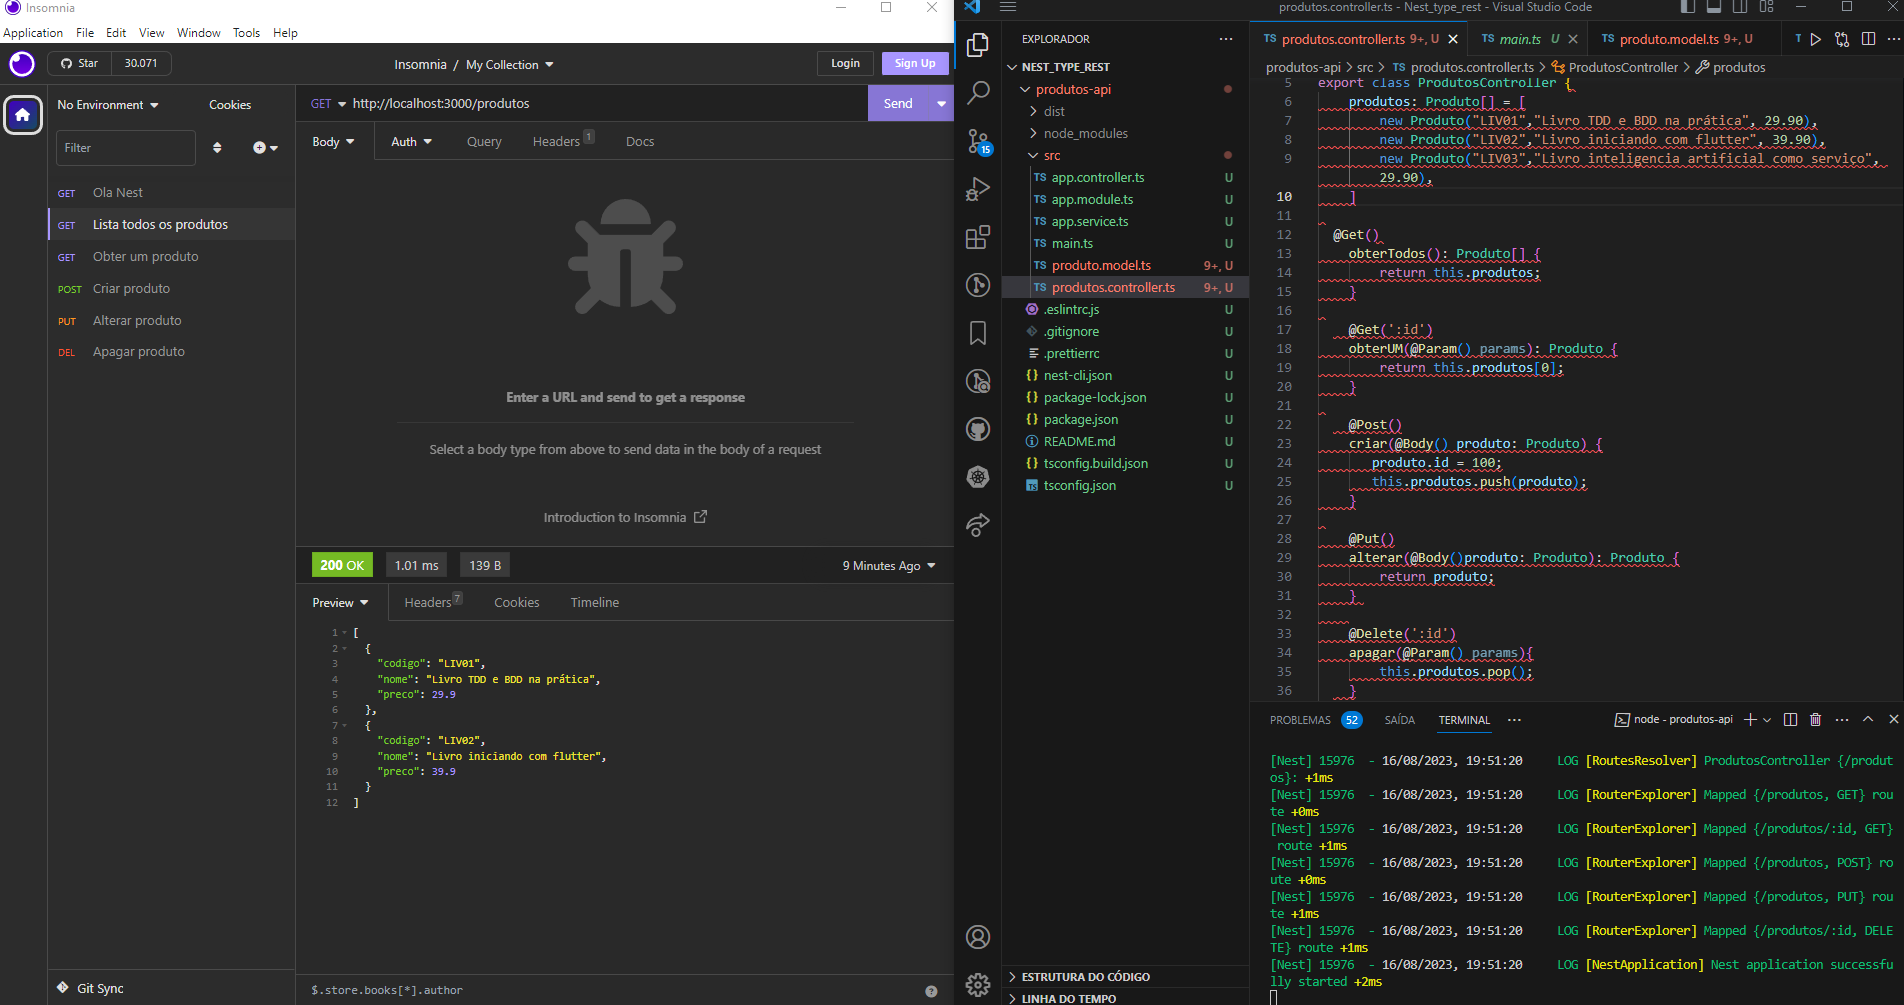1904x1005 pixels.
Task: Open Manage gear icon in VS Code
Action: click(x=978, y=985)
